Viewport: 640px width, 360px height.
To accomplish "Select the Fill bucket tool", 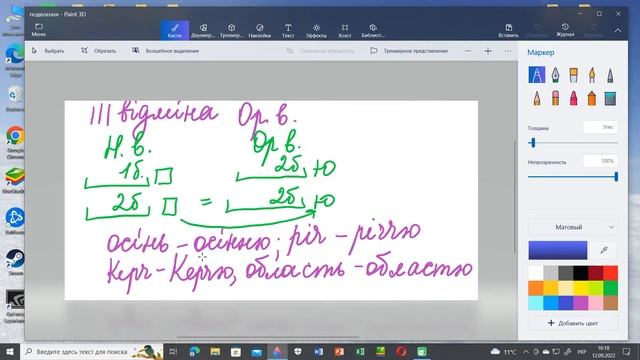I will 610,98.
